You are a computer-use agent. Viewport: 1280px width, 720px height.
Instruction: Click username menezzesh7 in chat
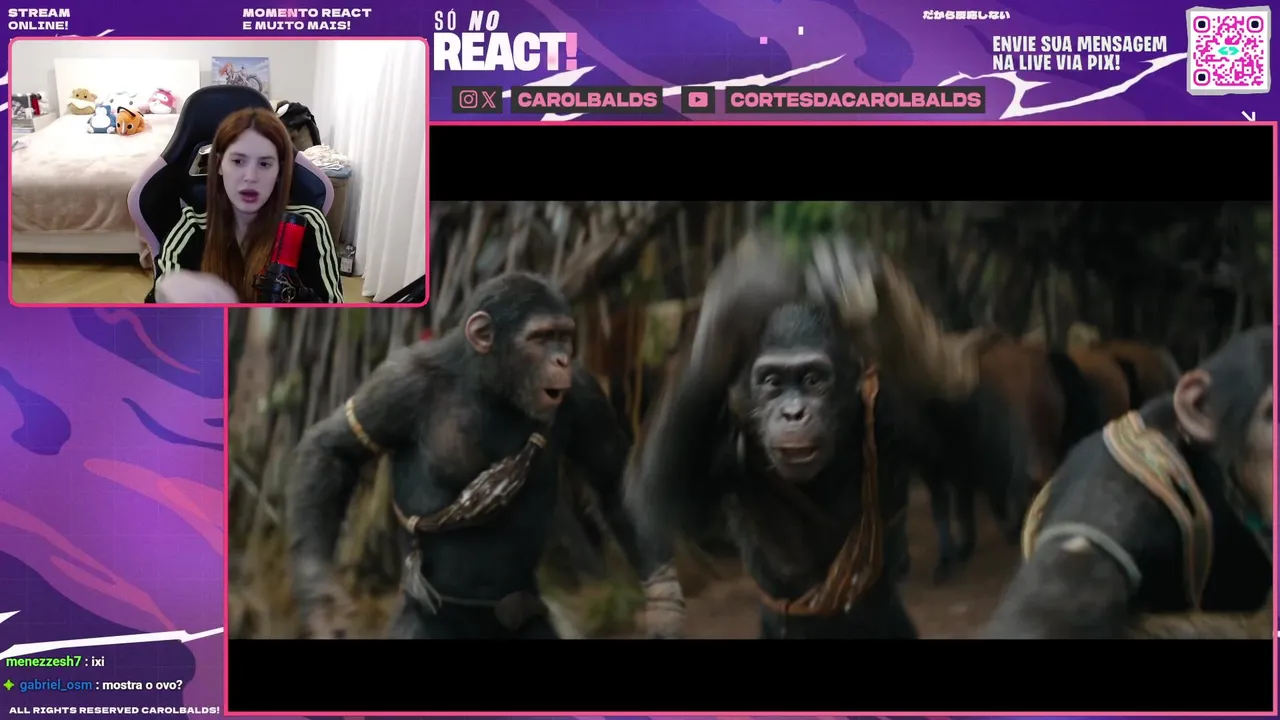pos(43,662)
